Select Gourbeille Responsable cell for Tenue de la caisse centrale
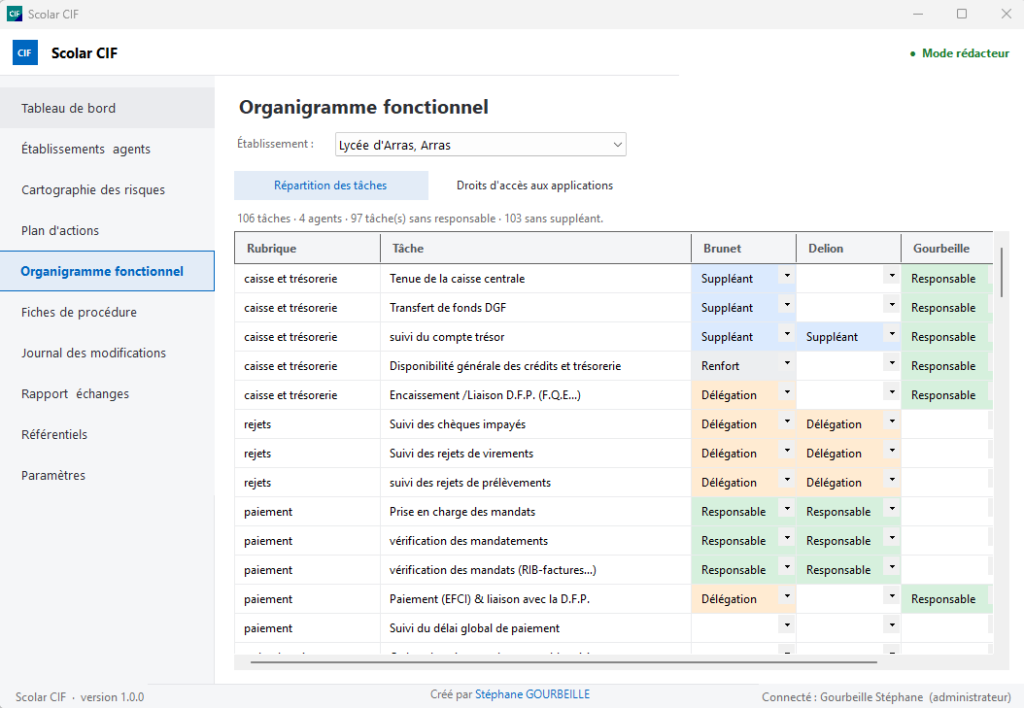The height and width of the screenshot is (708, 1024). tap(946, 278)
